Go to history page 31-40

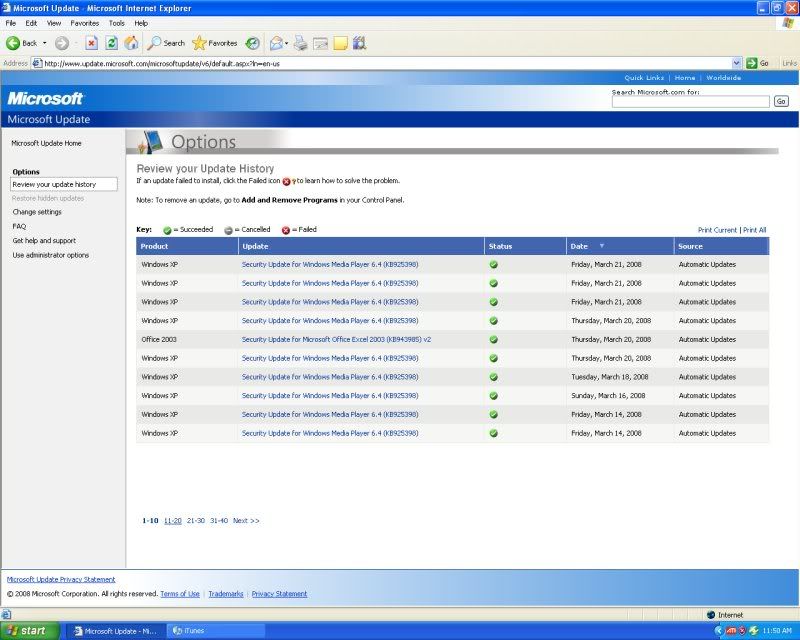pyautogui.click(x=219, y=521)
